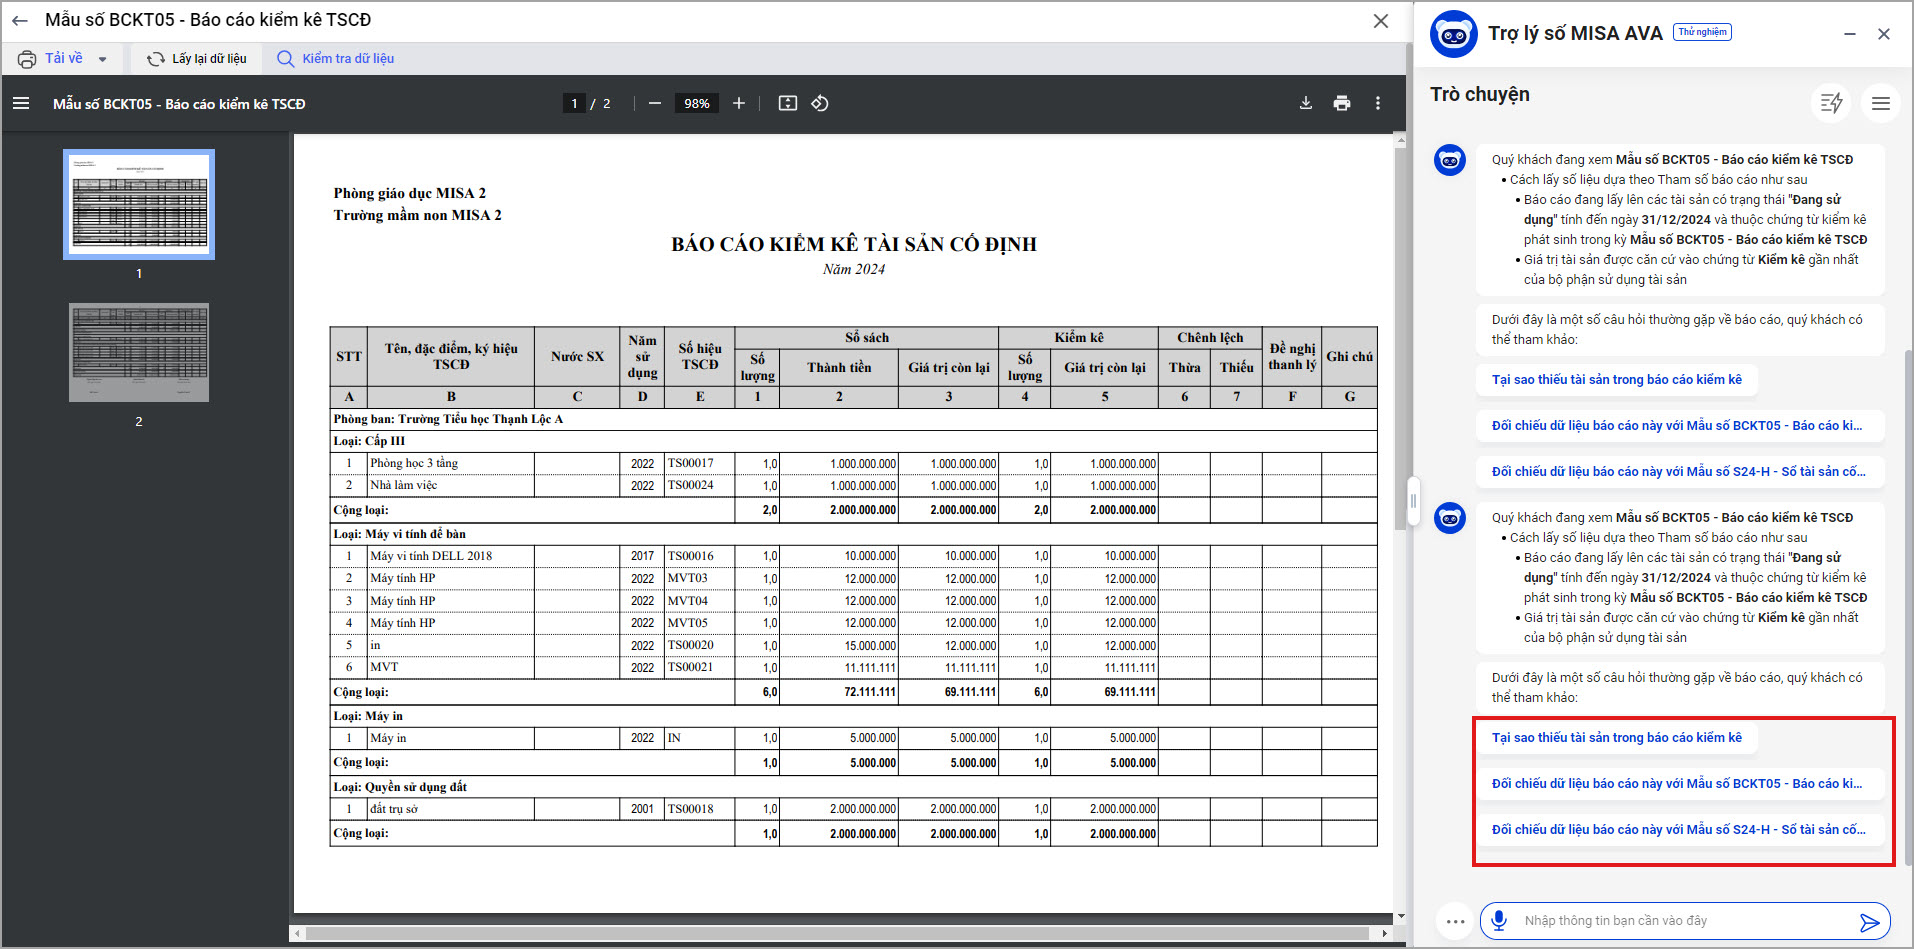Close the MISA AVA assistant panel

(1884, 34)
